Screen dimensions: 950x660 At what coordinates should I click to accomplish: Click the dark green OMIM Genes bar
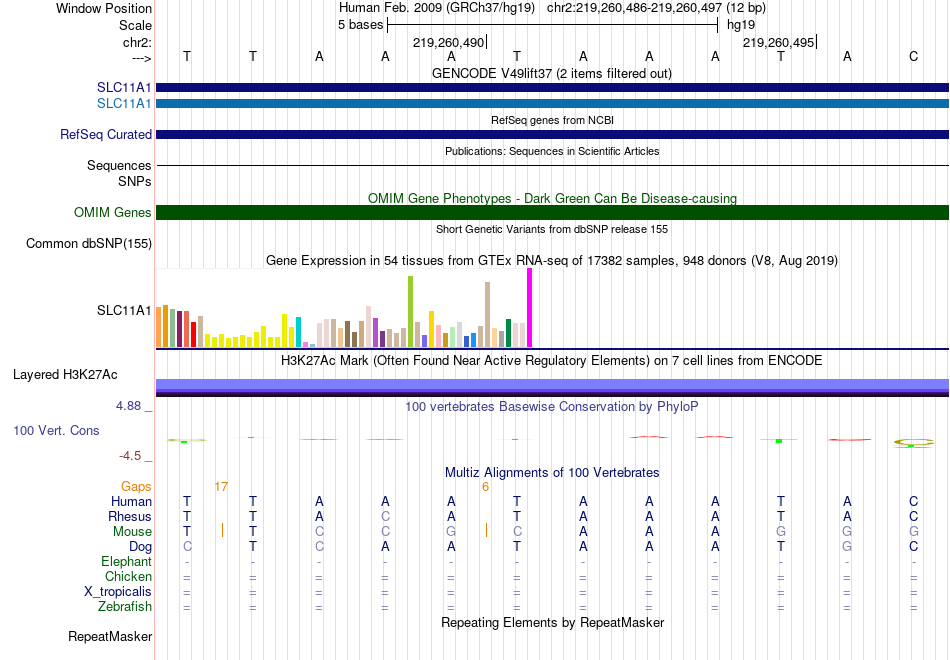coord(553,213)
